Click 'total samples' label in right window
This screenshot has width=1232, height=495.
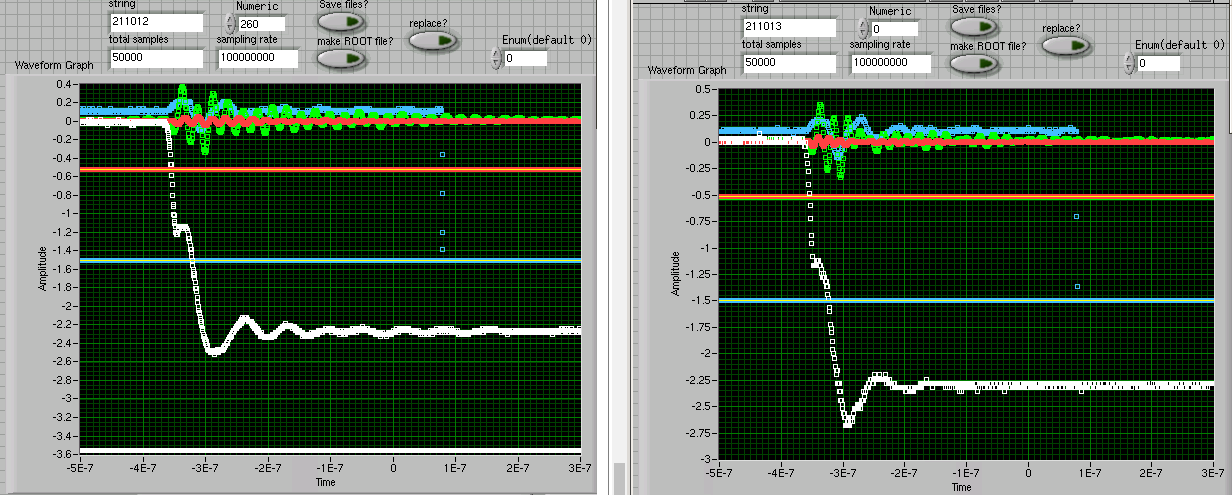coord(773,44)
